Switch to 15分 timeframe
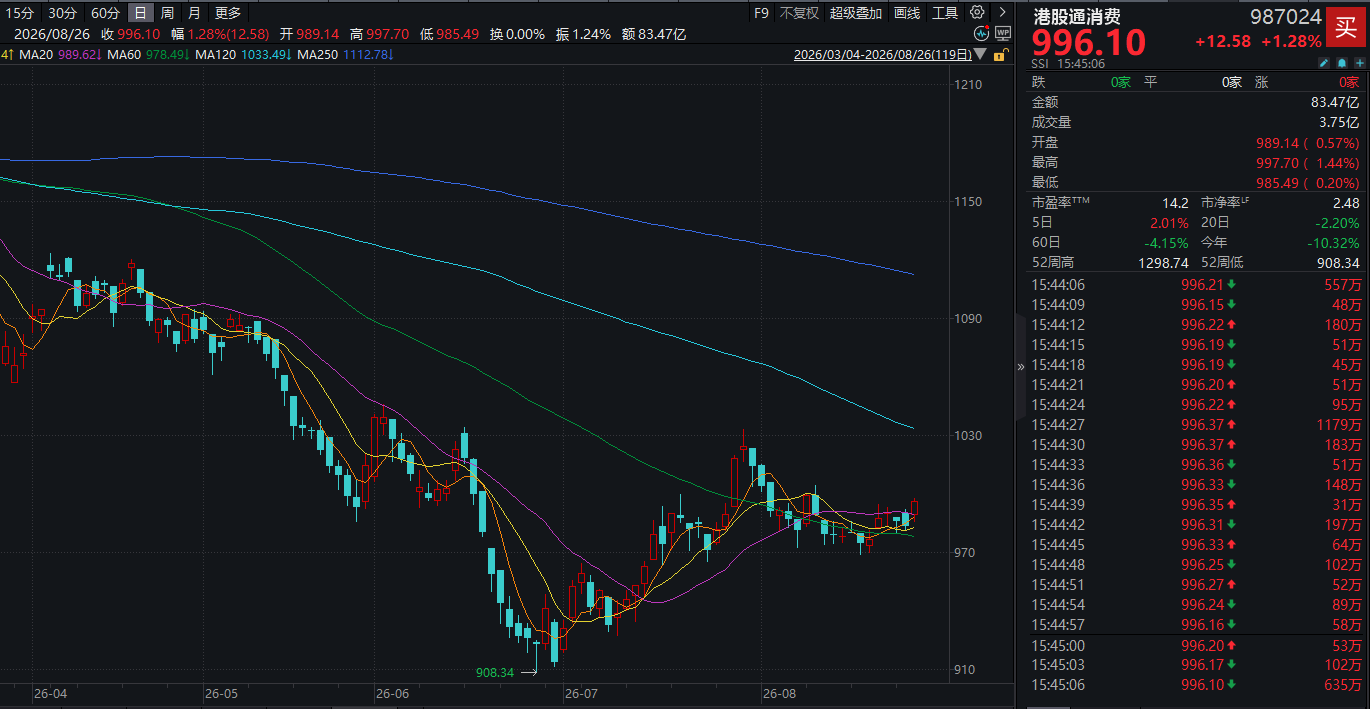Viewport: 1370px width, 709px height. [x=20, y=13]
